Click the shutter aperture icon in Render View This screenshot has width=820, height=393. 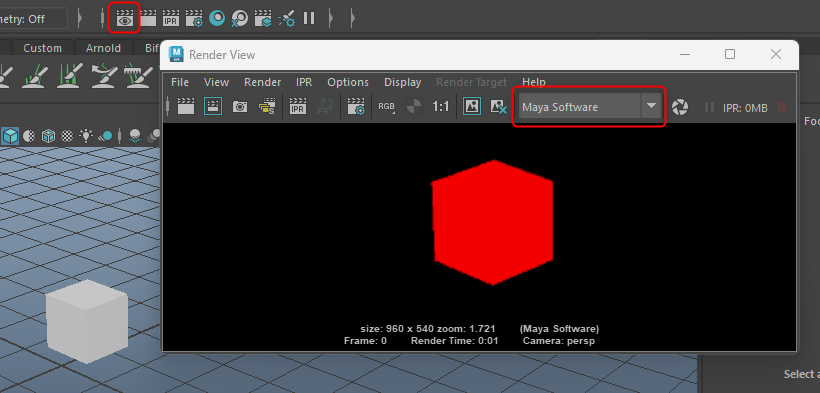pos(680,107)
